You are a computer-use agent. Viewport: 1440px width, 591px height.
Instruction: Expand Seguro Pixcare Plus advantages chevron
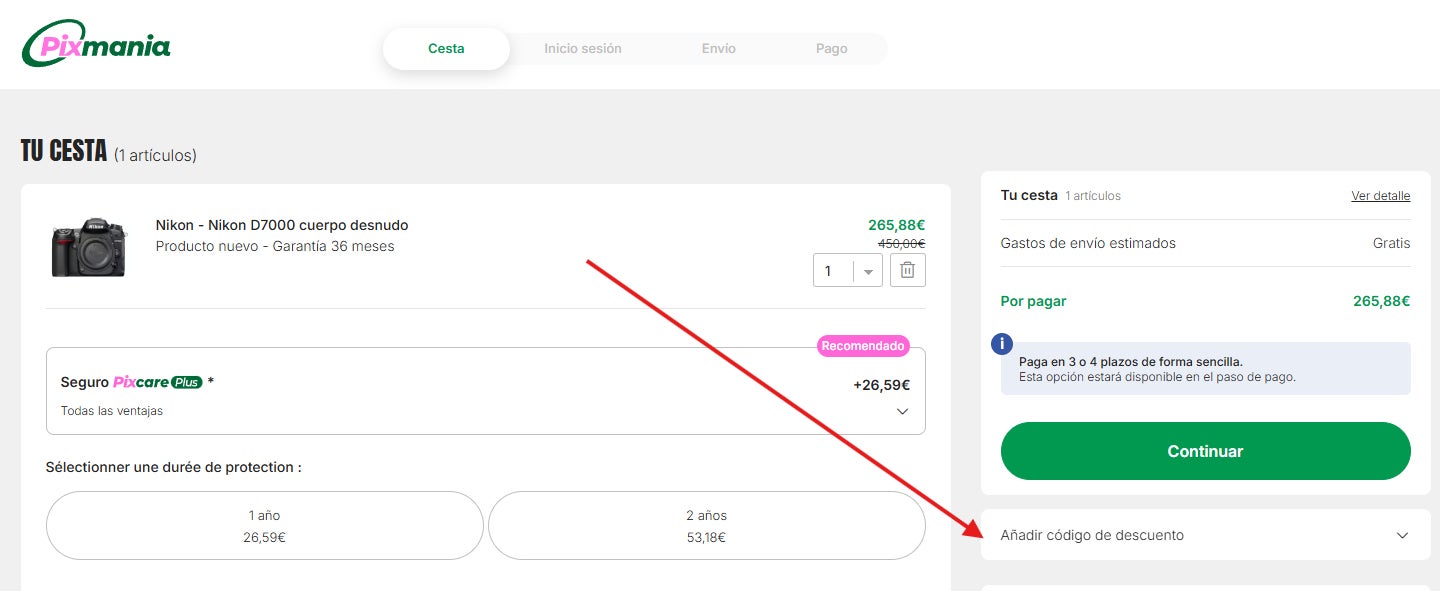pyautogui.click(x=902, y=412)
